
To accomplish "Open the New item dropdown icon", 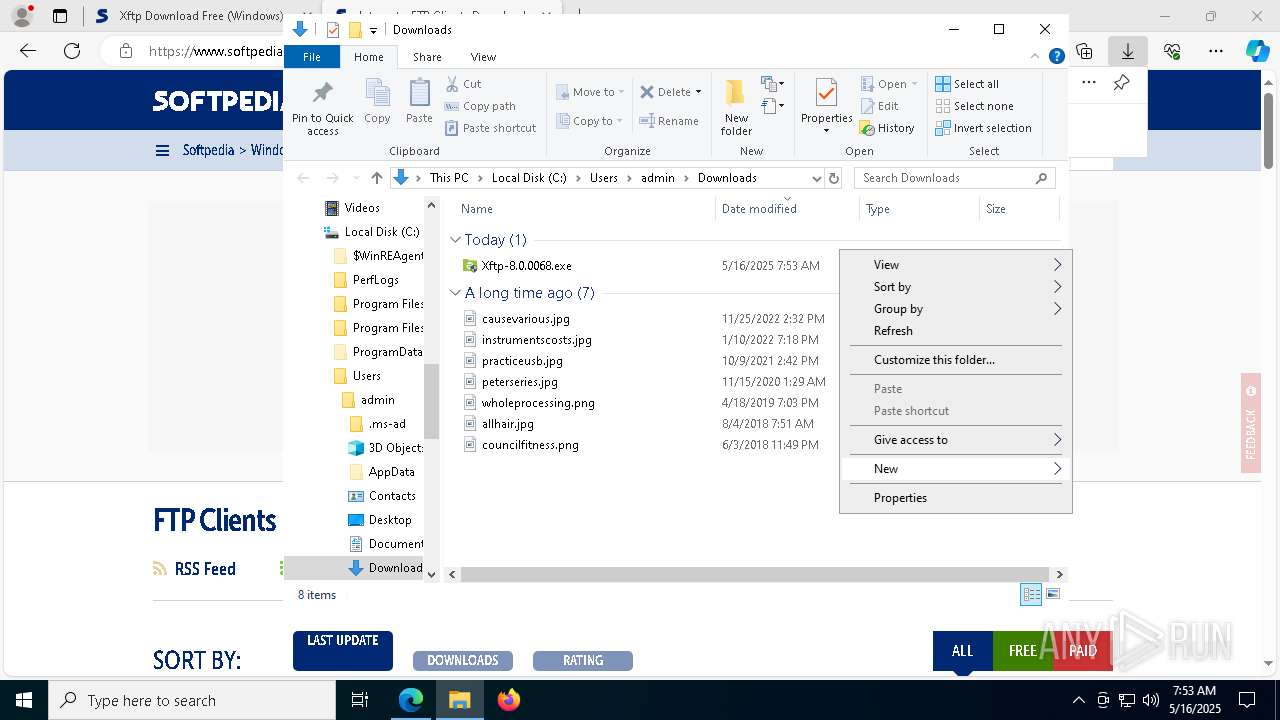I will [772, 84].
